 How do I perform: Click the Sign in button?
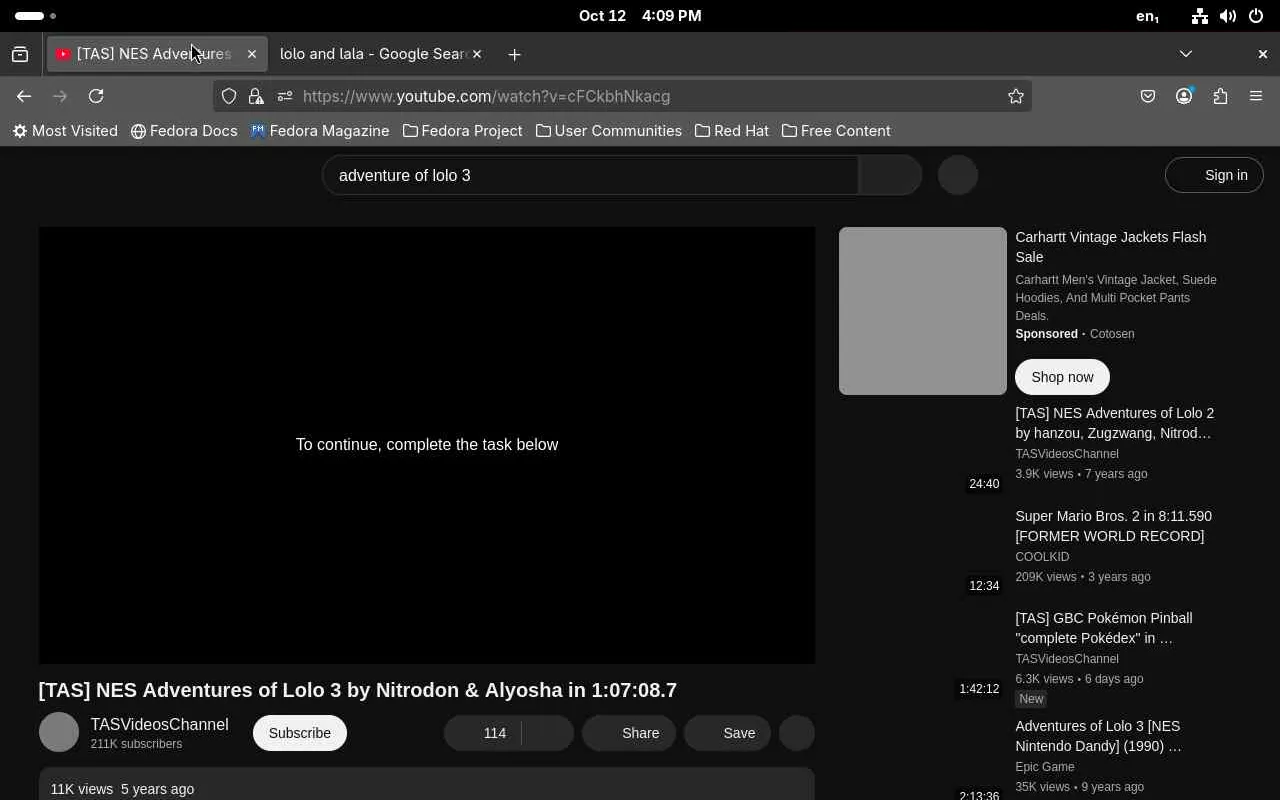pos(1214,175)
